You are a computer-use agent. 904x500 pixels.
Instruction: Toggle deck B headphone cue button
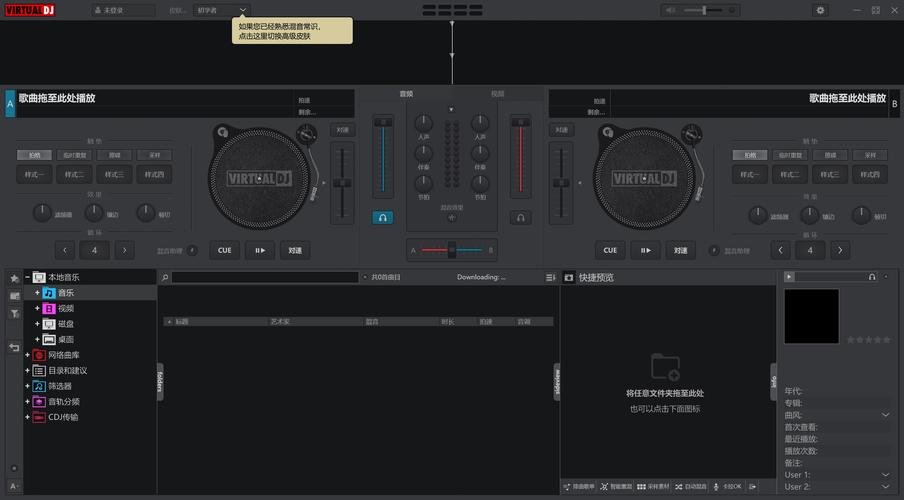click(520, 217)
